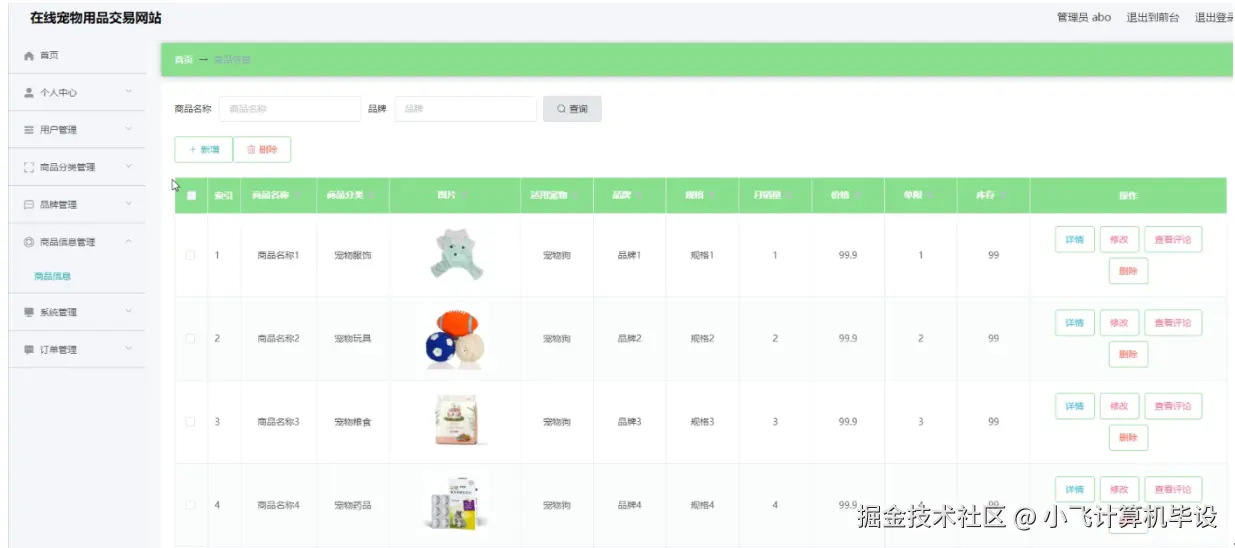
Task: Click 修改 for row 商品名称4
Action: click(x=1119, y=490)
